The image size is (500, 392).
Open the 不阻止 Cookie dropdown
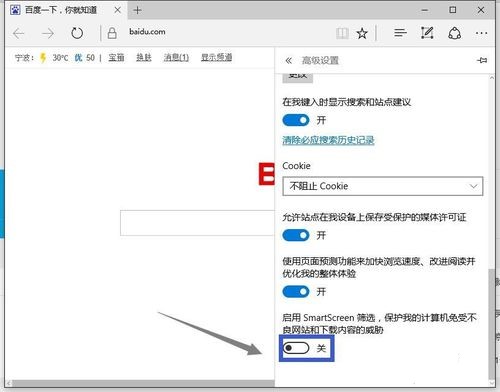tap(383, 186)
